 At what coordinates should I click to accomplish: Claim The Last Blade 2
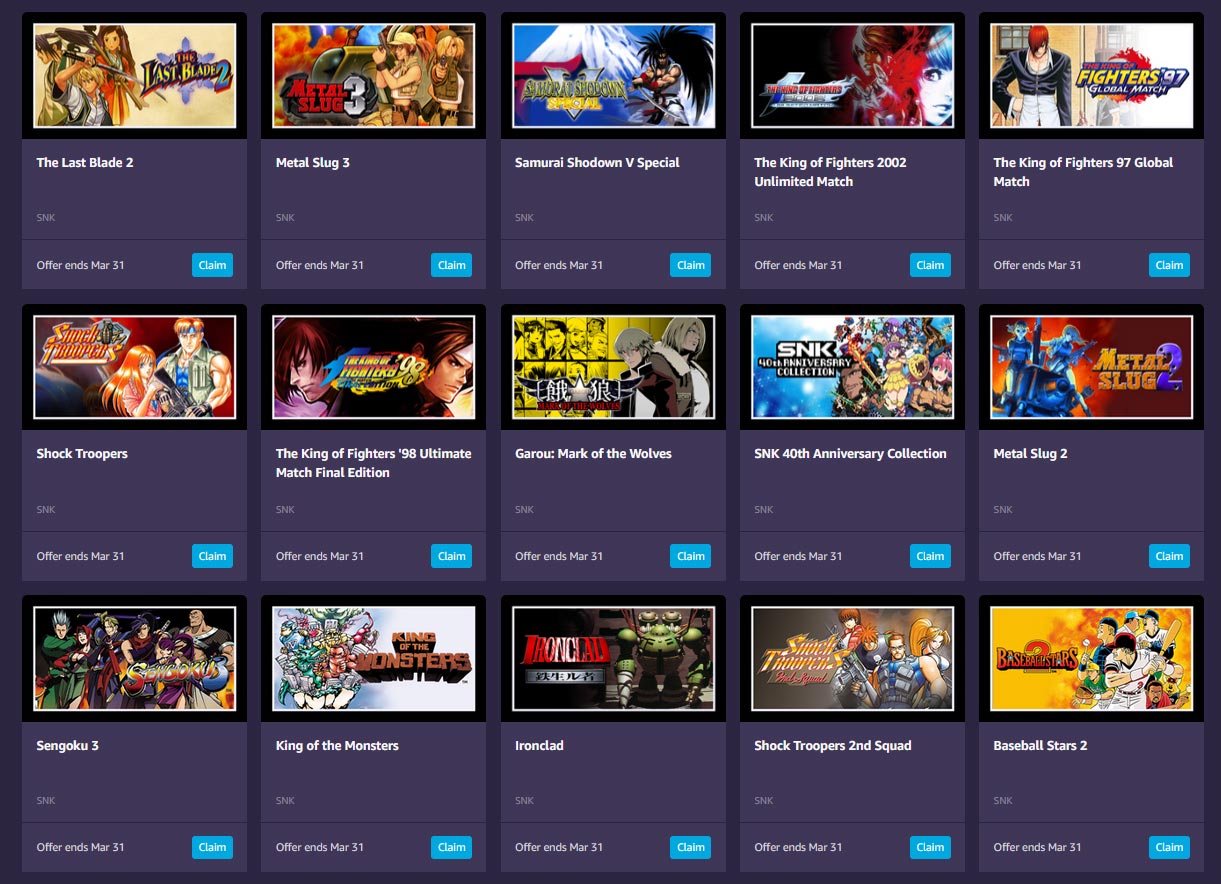click(x=212, y=265)
